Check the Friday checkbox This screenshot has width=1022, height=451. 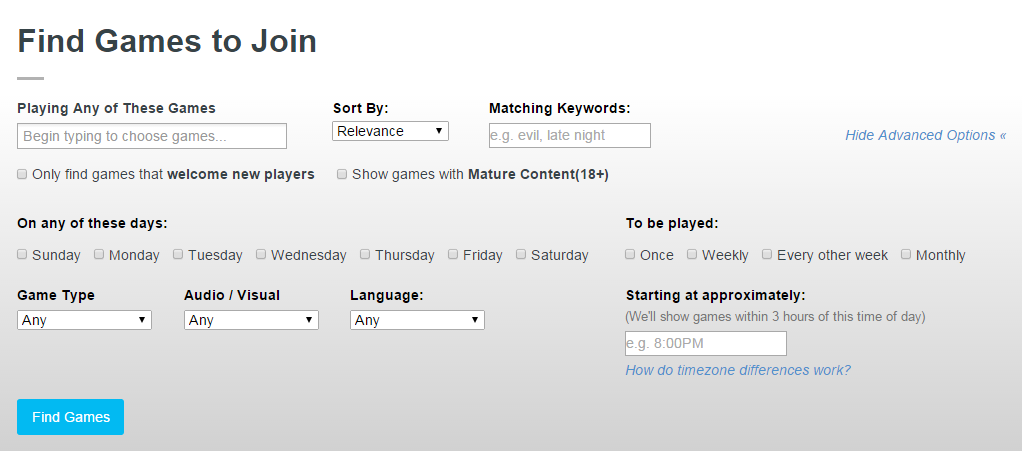pos(453,254)
